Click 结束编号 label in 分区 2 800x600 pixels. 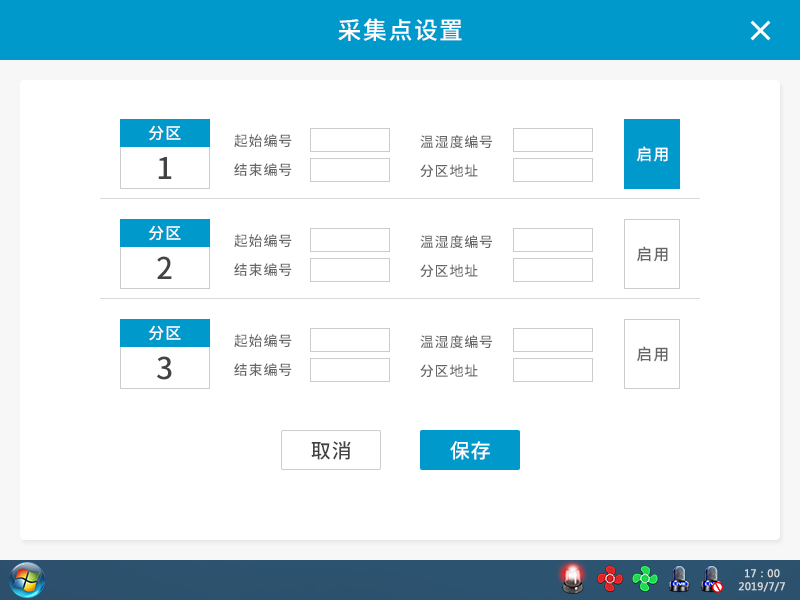pos(263,270)
